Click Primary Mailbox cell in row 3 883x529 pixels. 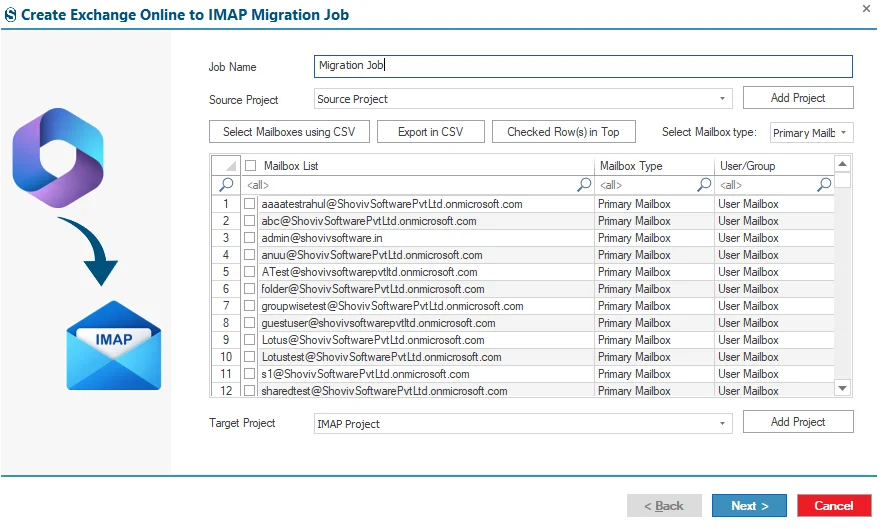(x=654, y=238)
